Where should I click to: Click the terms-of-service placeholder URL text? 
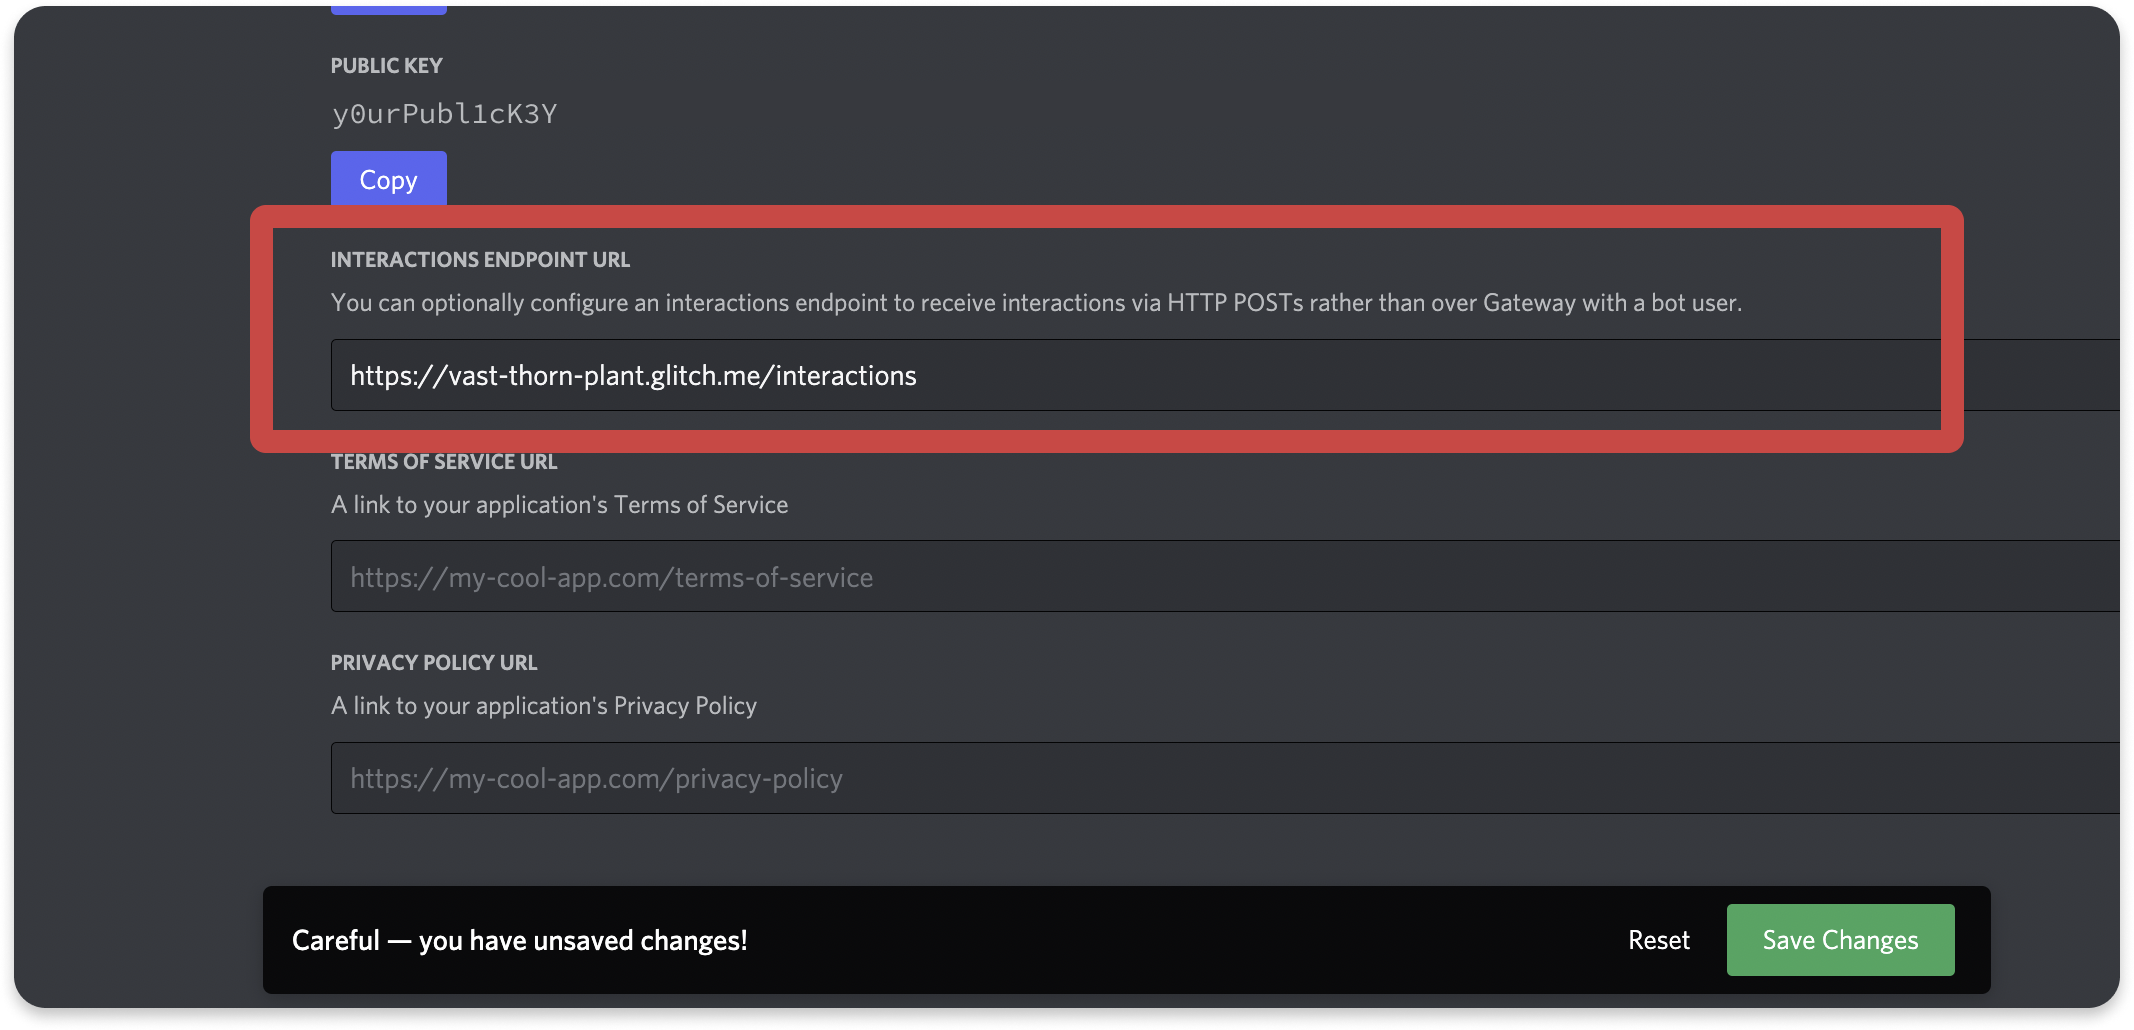tap(611, 576)
